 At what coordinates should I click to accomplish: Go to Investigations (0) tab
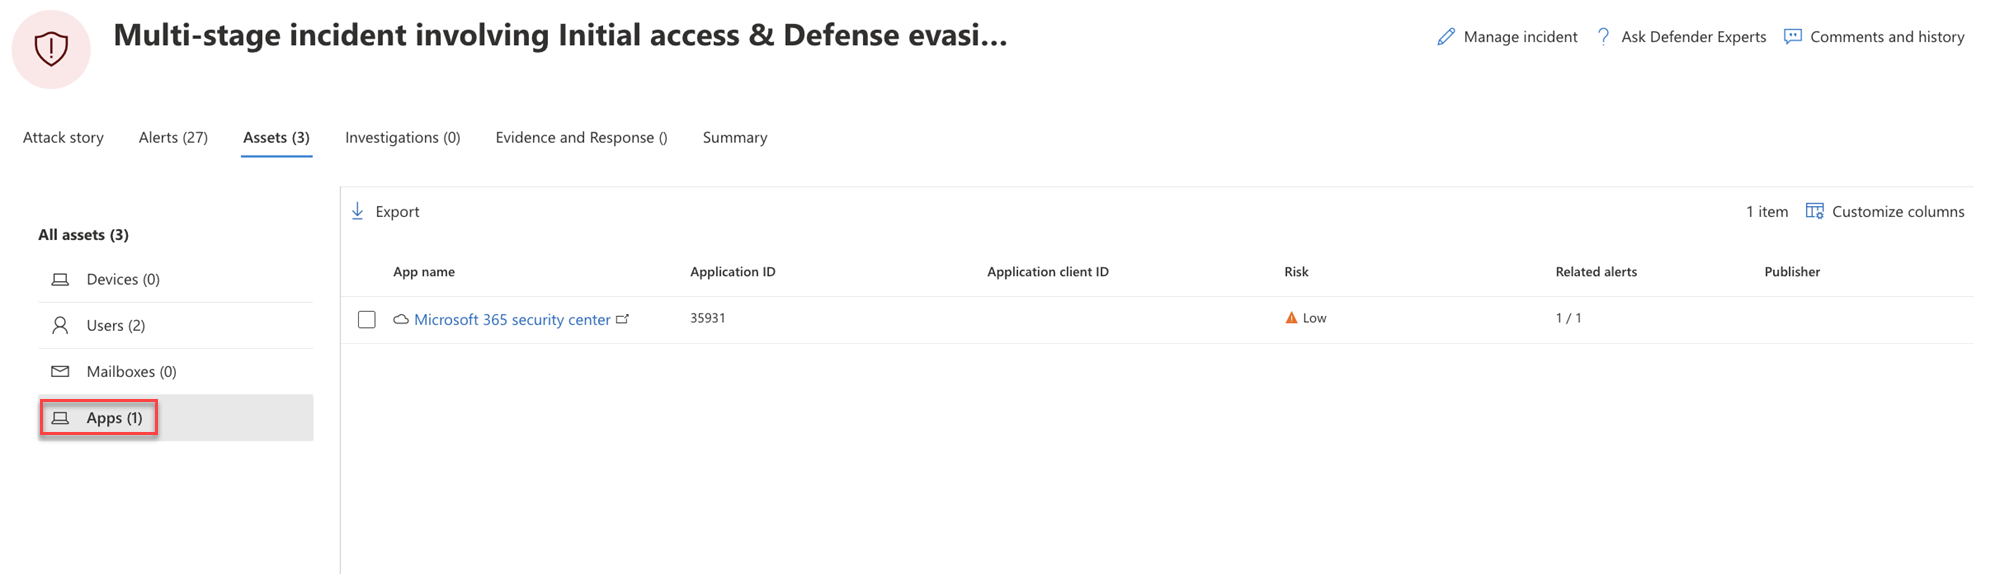click(402, 138)
